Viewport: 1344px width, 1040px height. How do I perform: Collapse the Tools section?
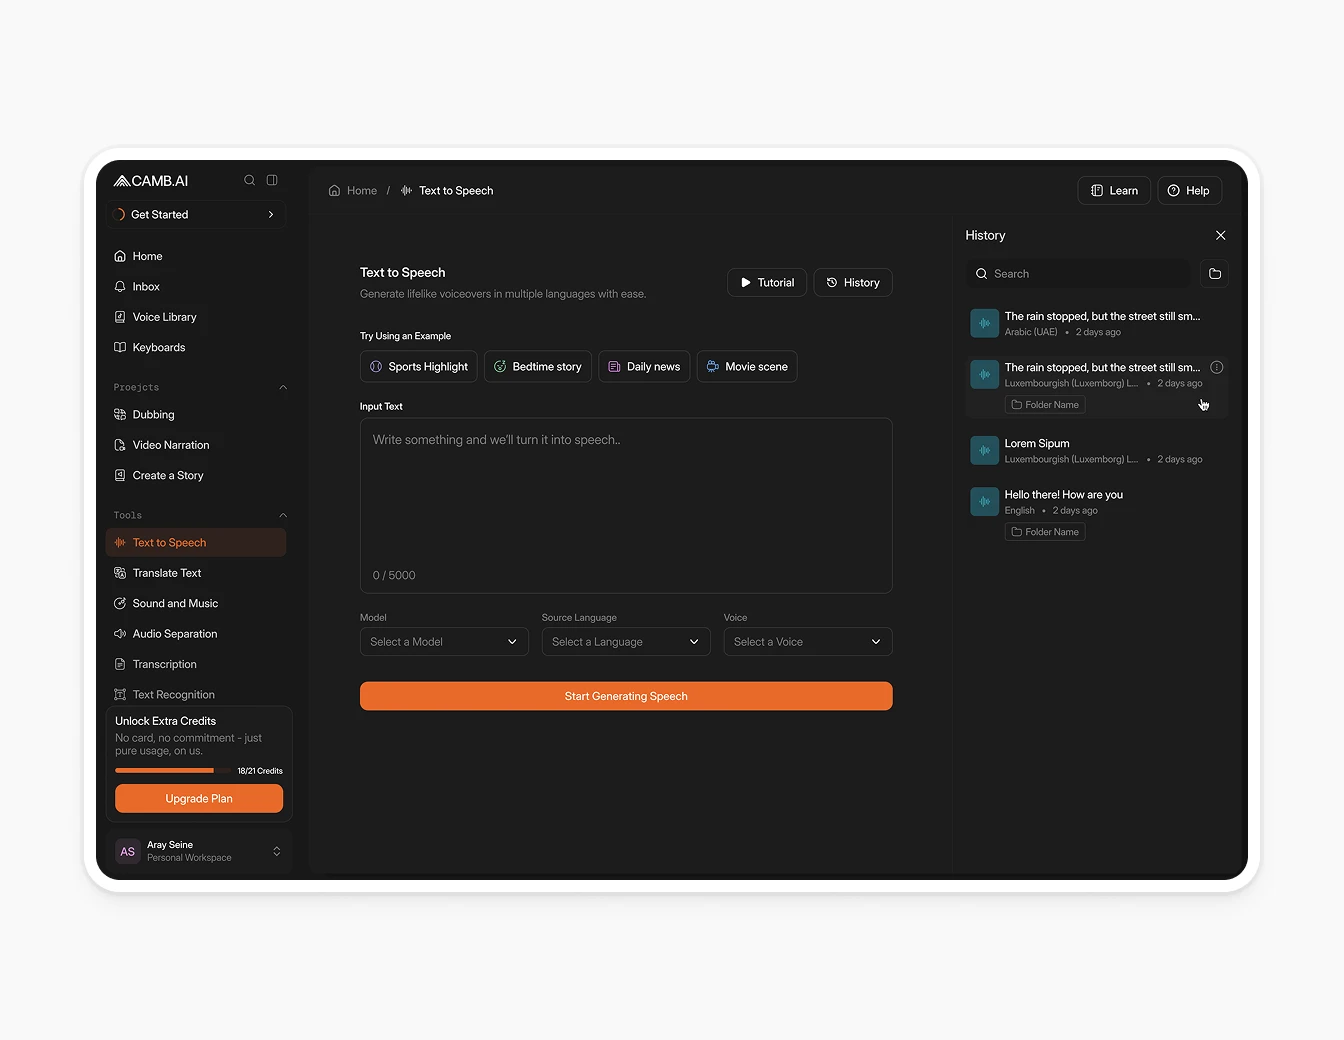pos(283,515)
